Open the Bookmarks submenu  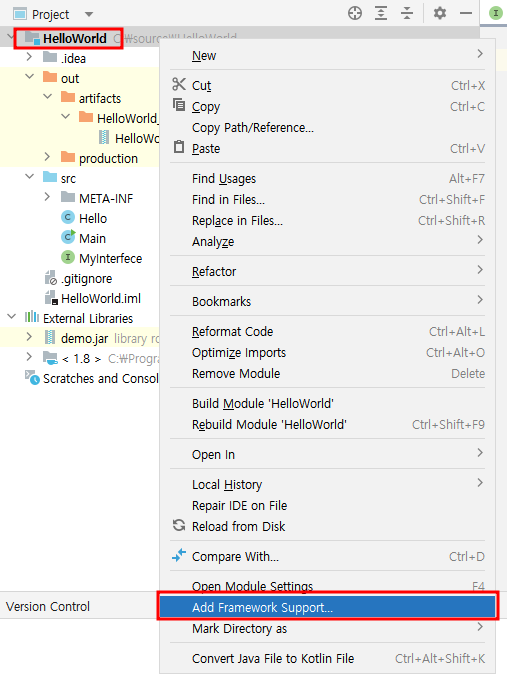[327, 301]
